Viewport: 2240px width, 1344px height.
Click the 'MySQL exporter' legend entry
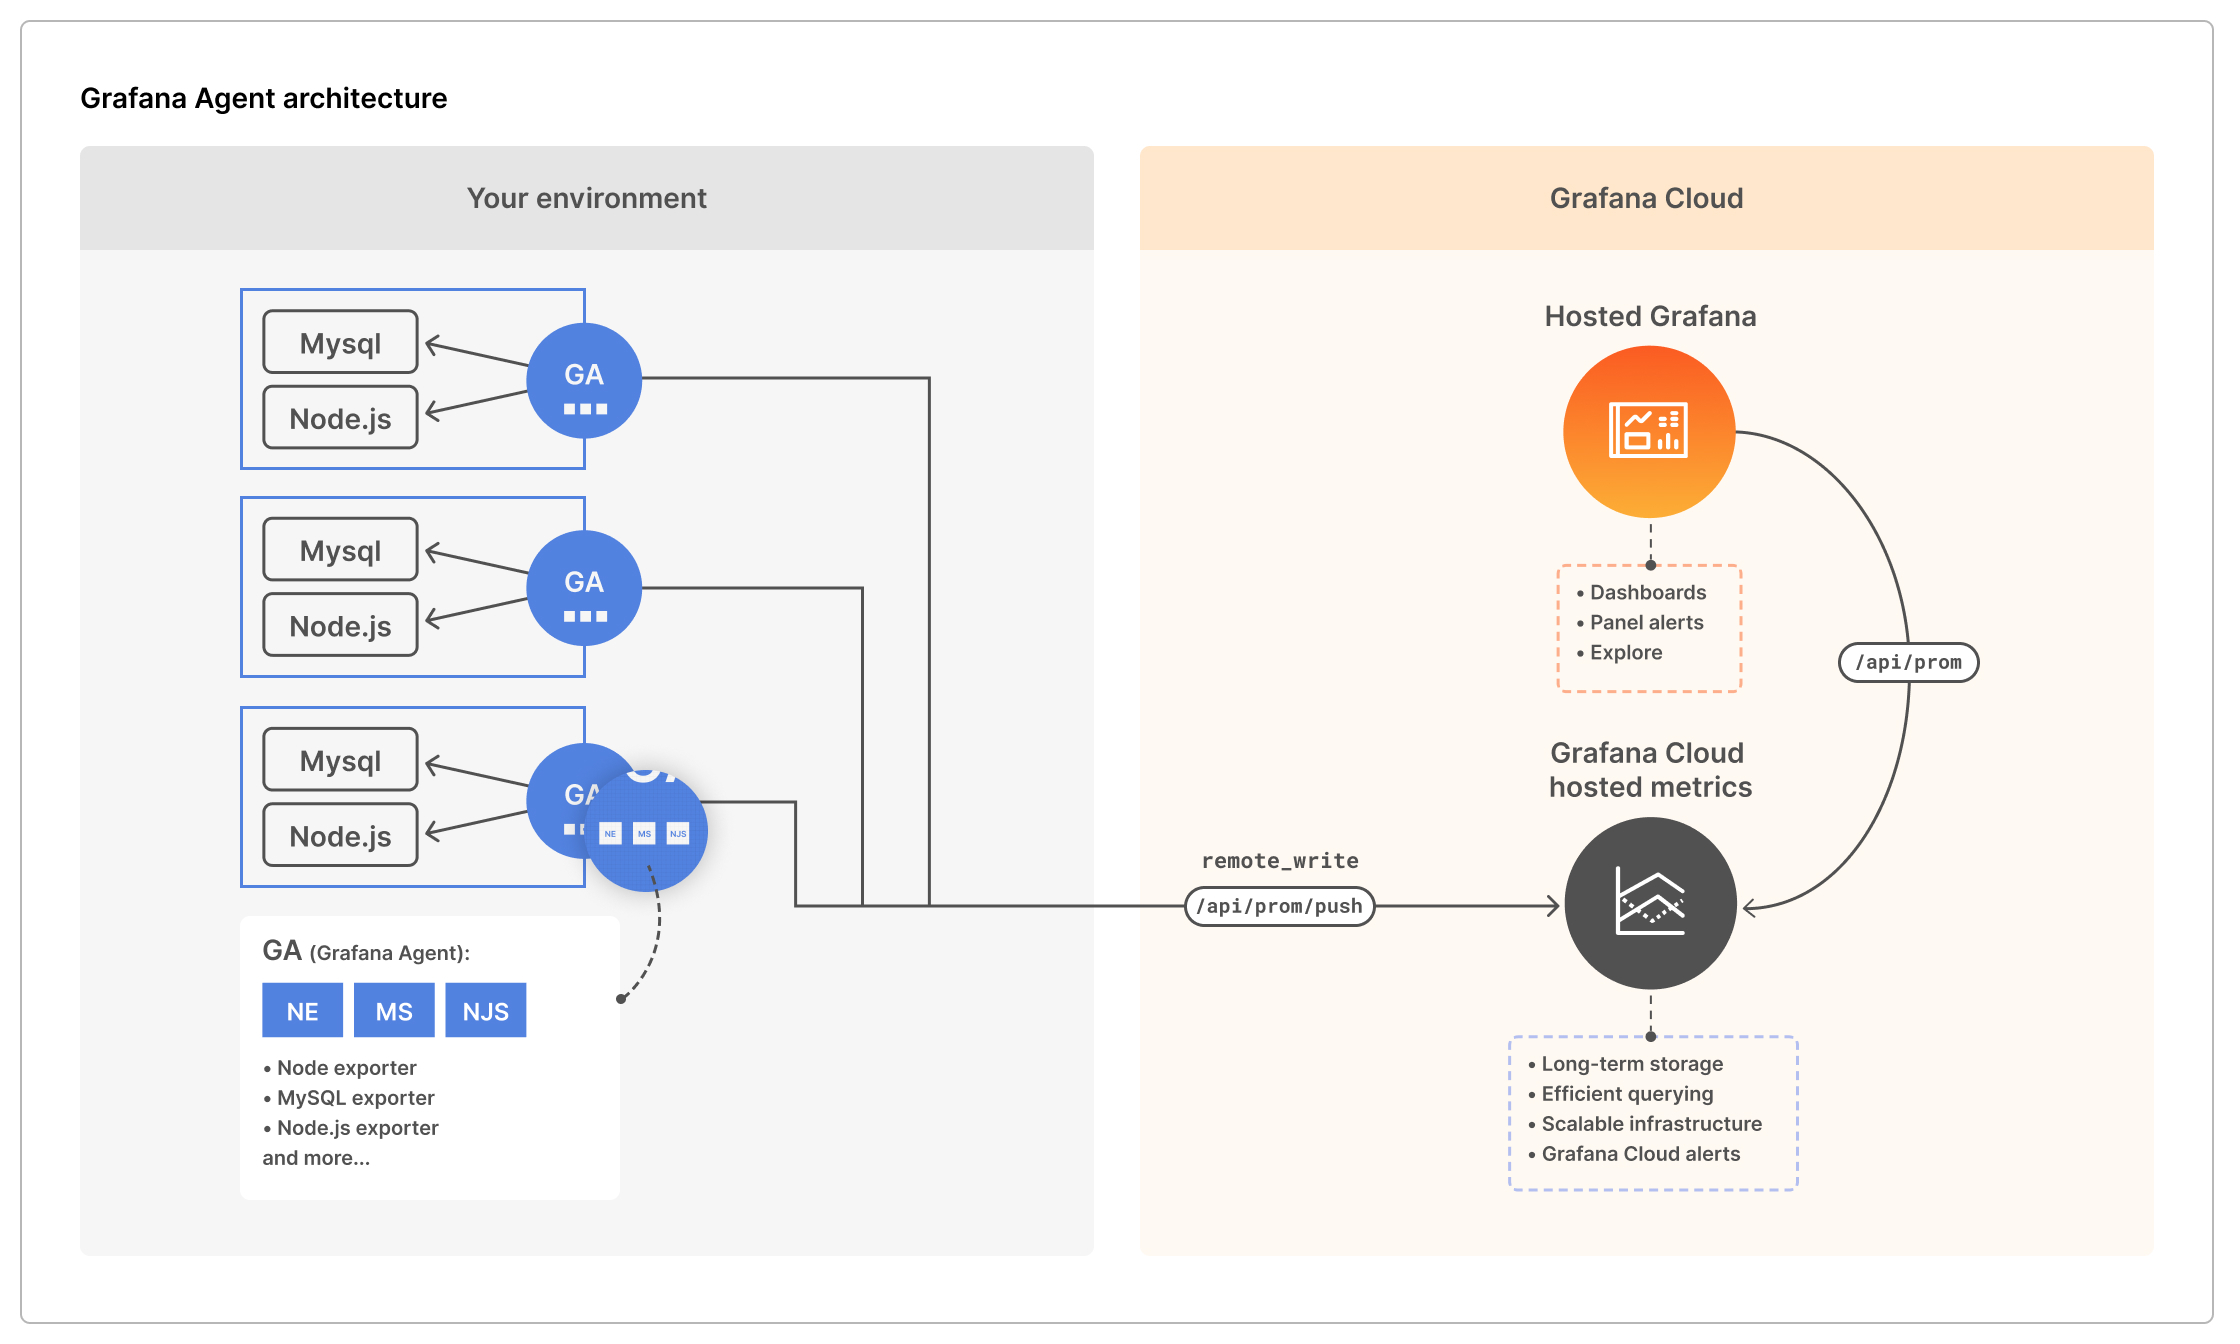[x=355, y=1098]
